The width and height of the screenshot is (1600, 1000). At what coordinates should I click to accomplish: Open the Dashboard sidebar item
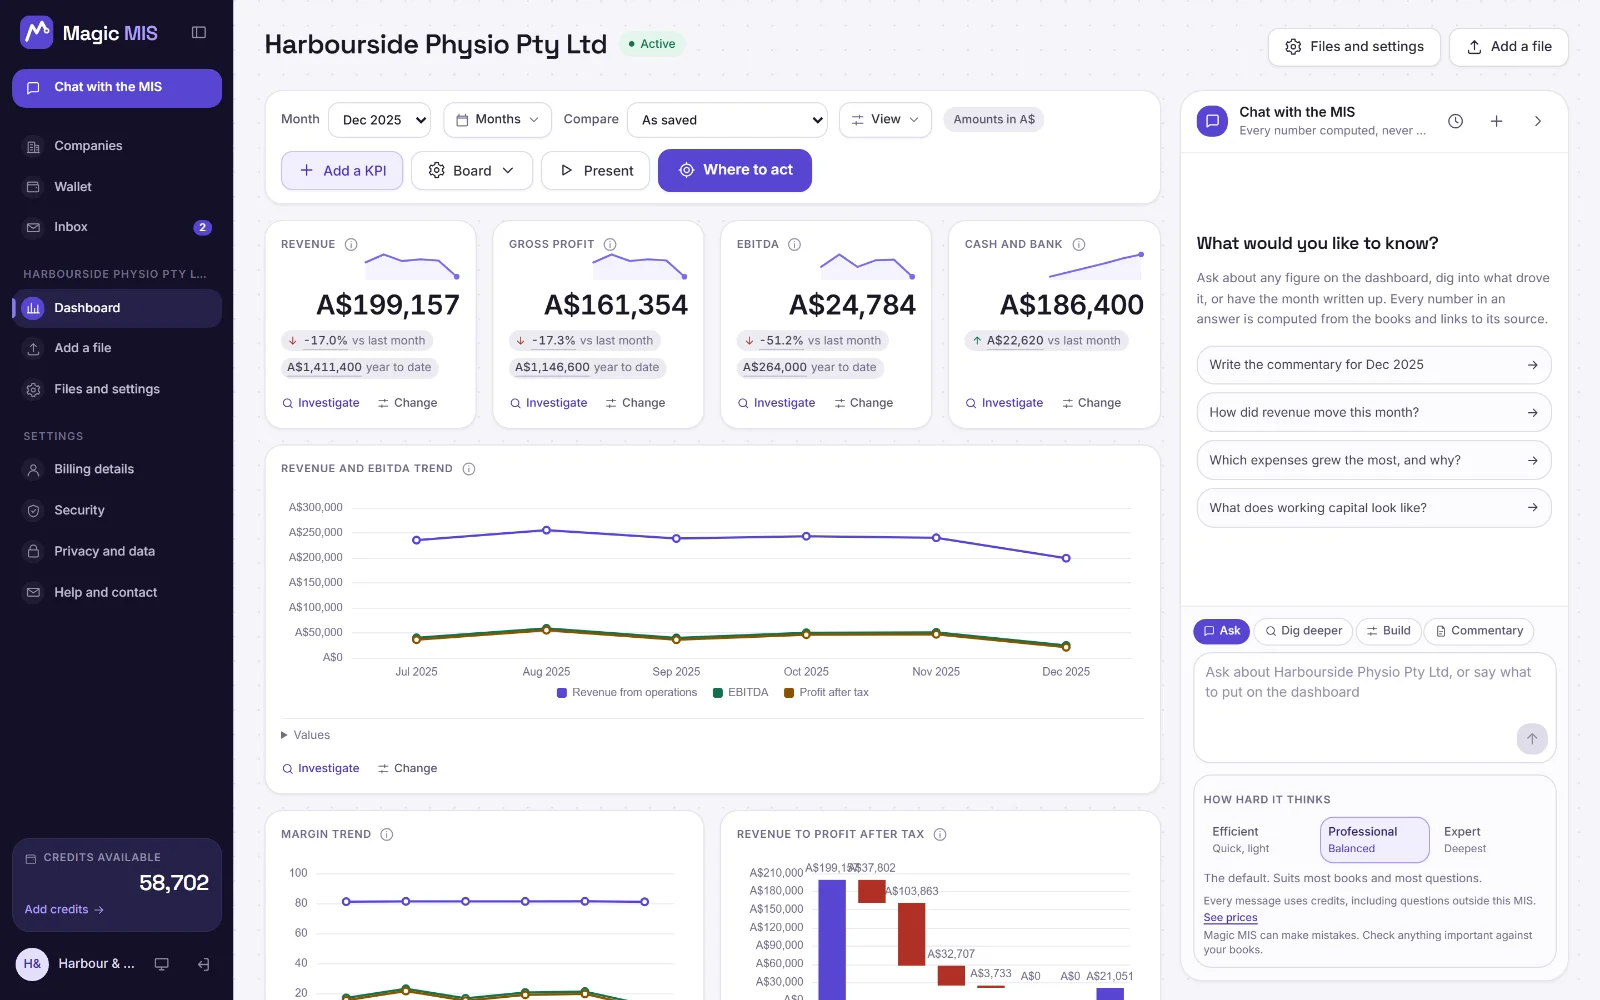tap(117, 308)
